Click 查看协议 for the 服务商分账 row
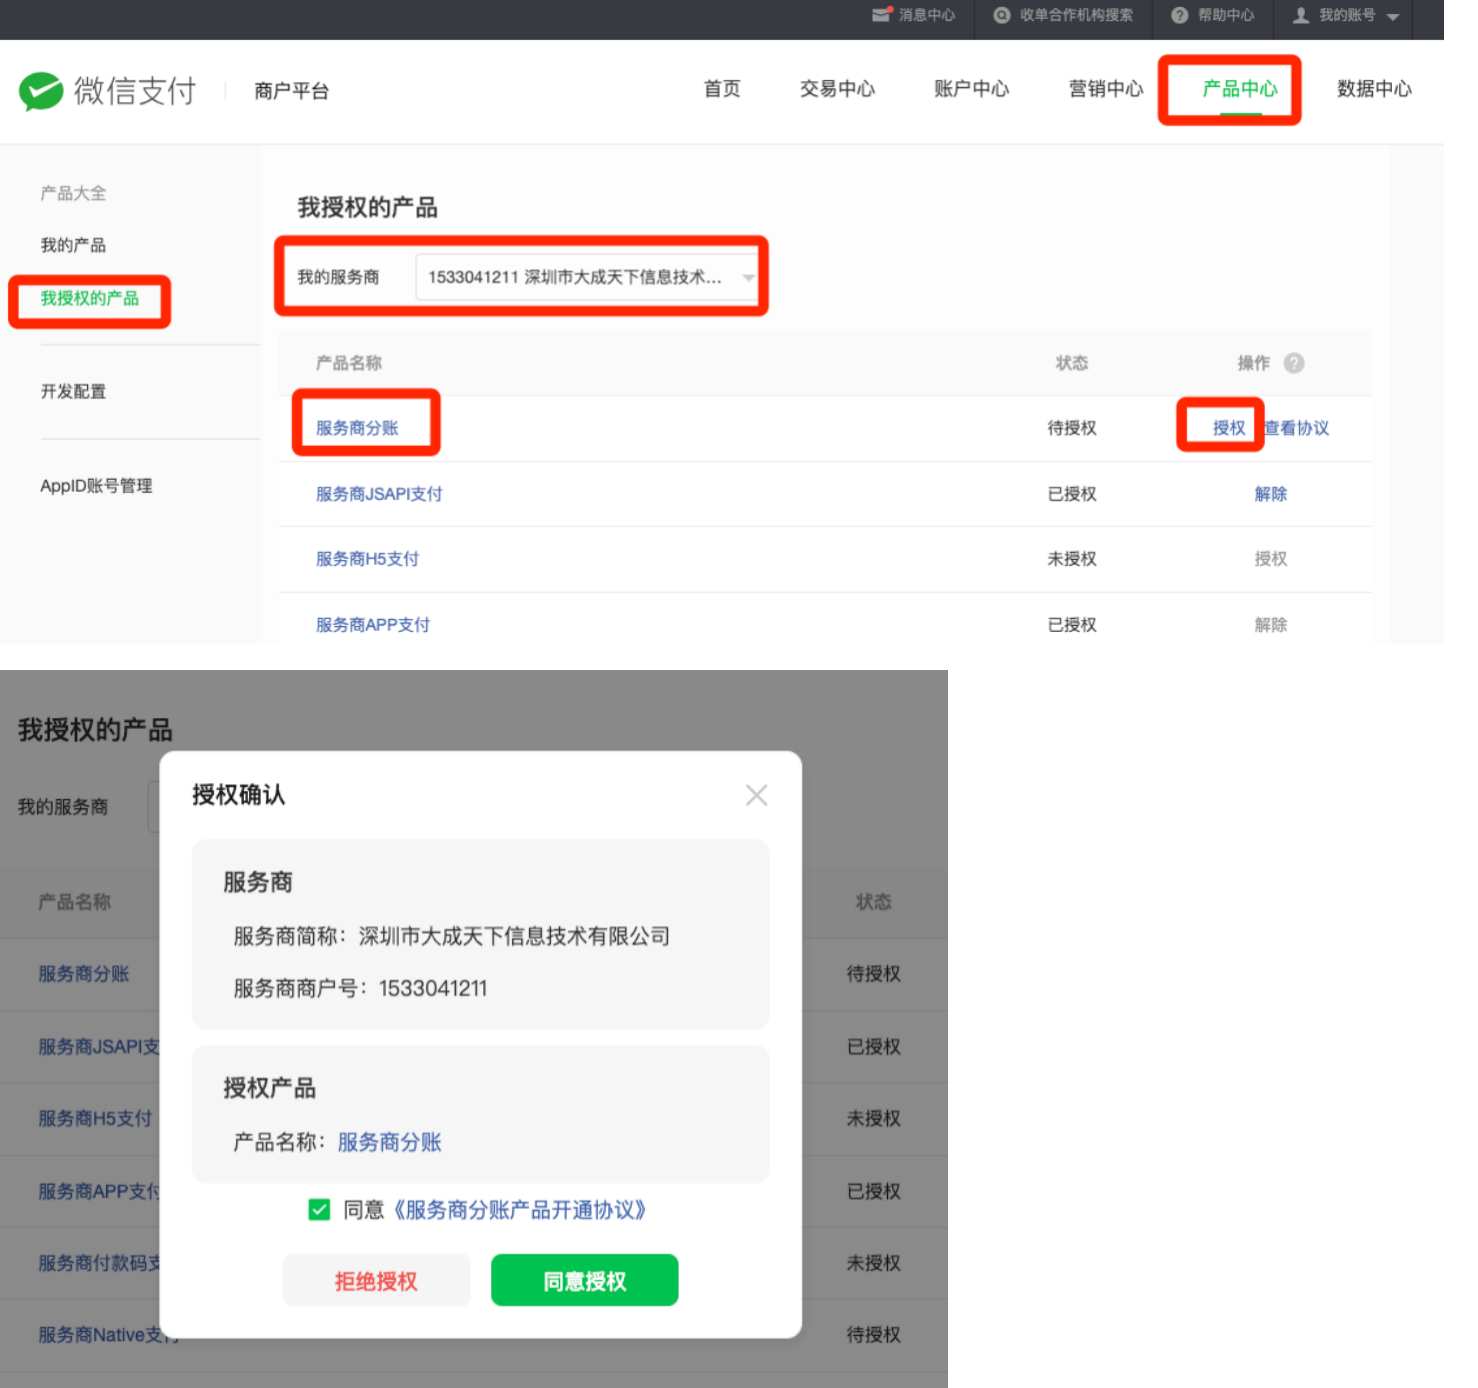 coord(1297,428)
